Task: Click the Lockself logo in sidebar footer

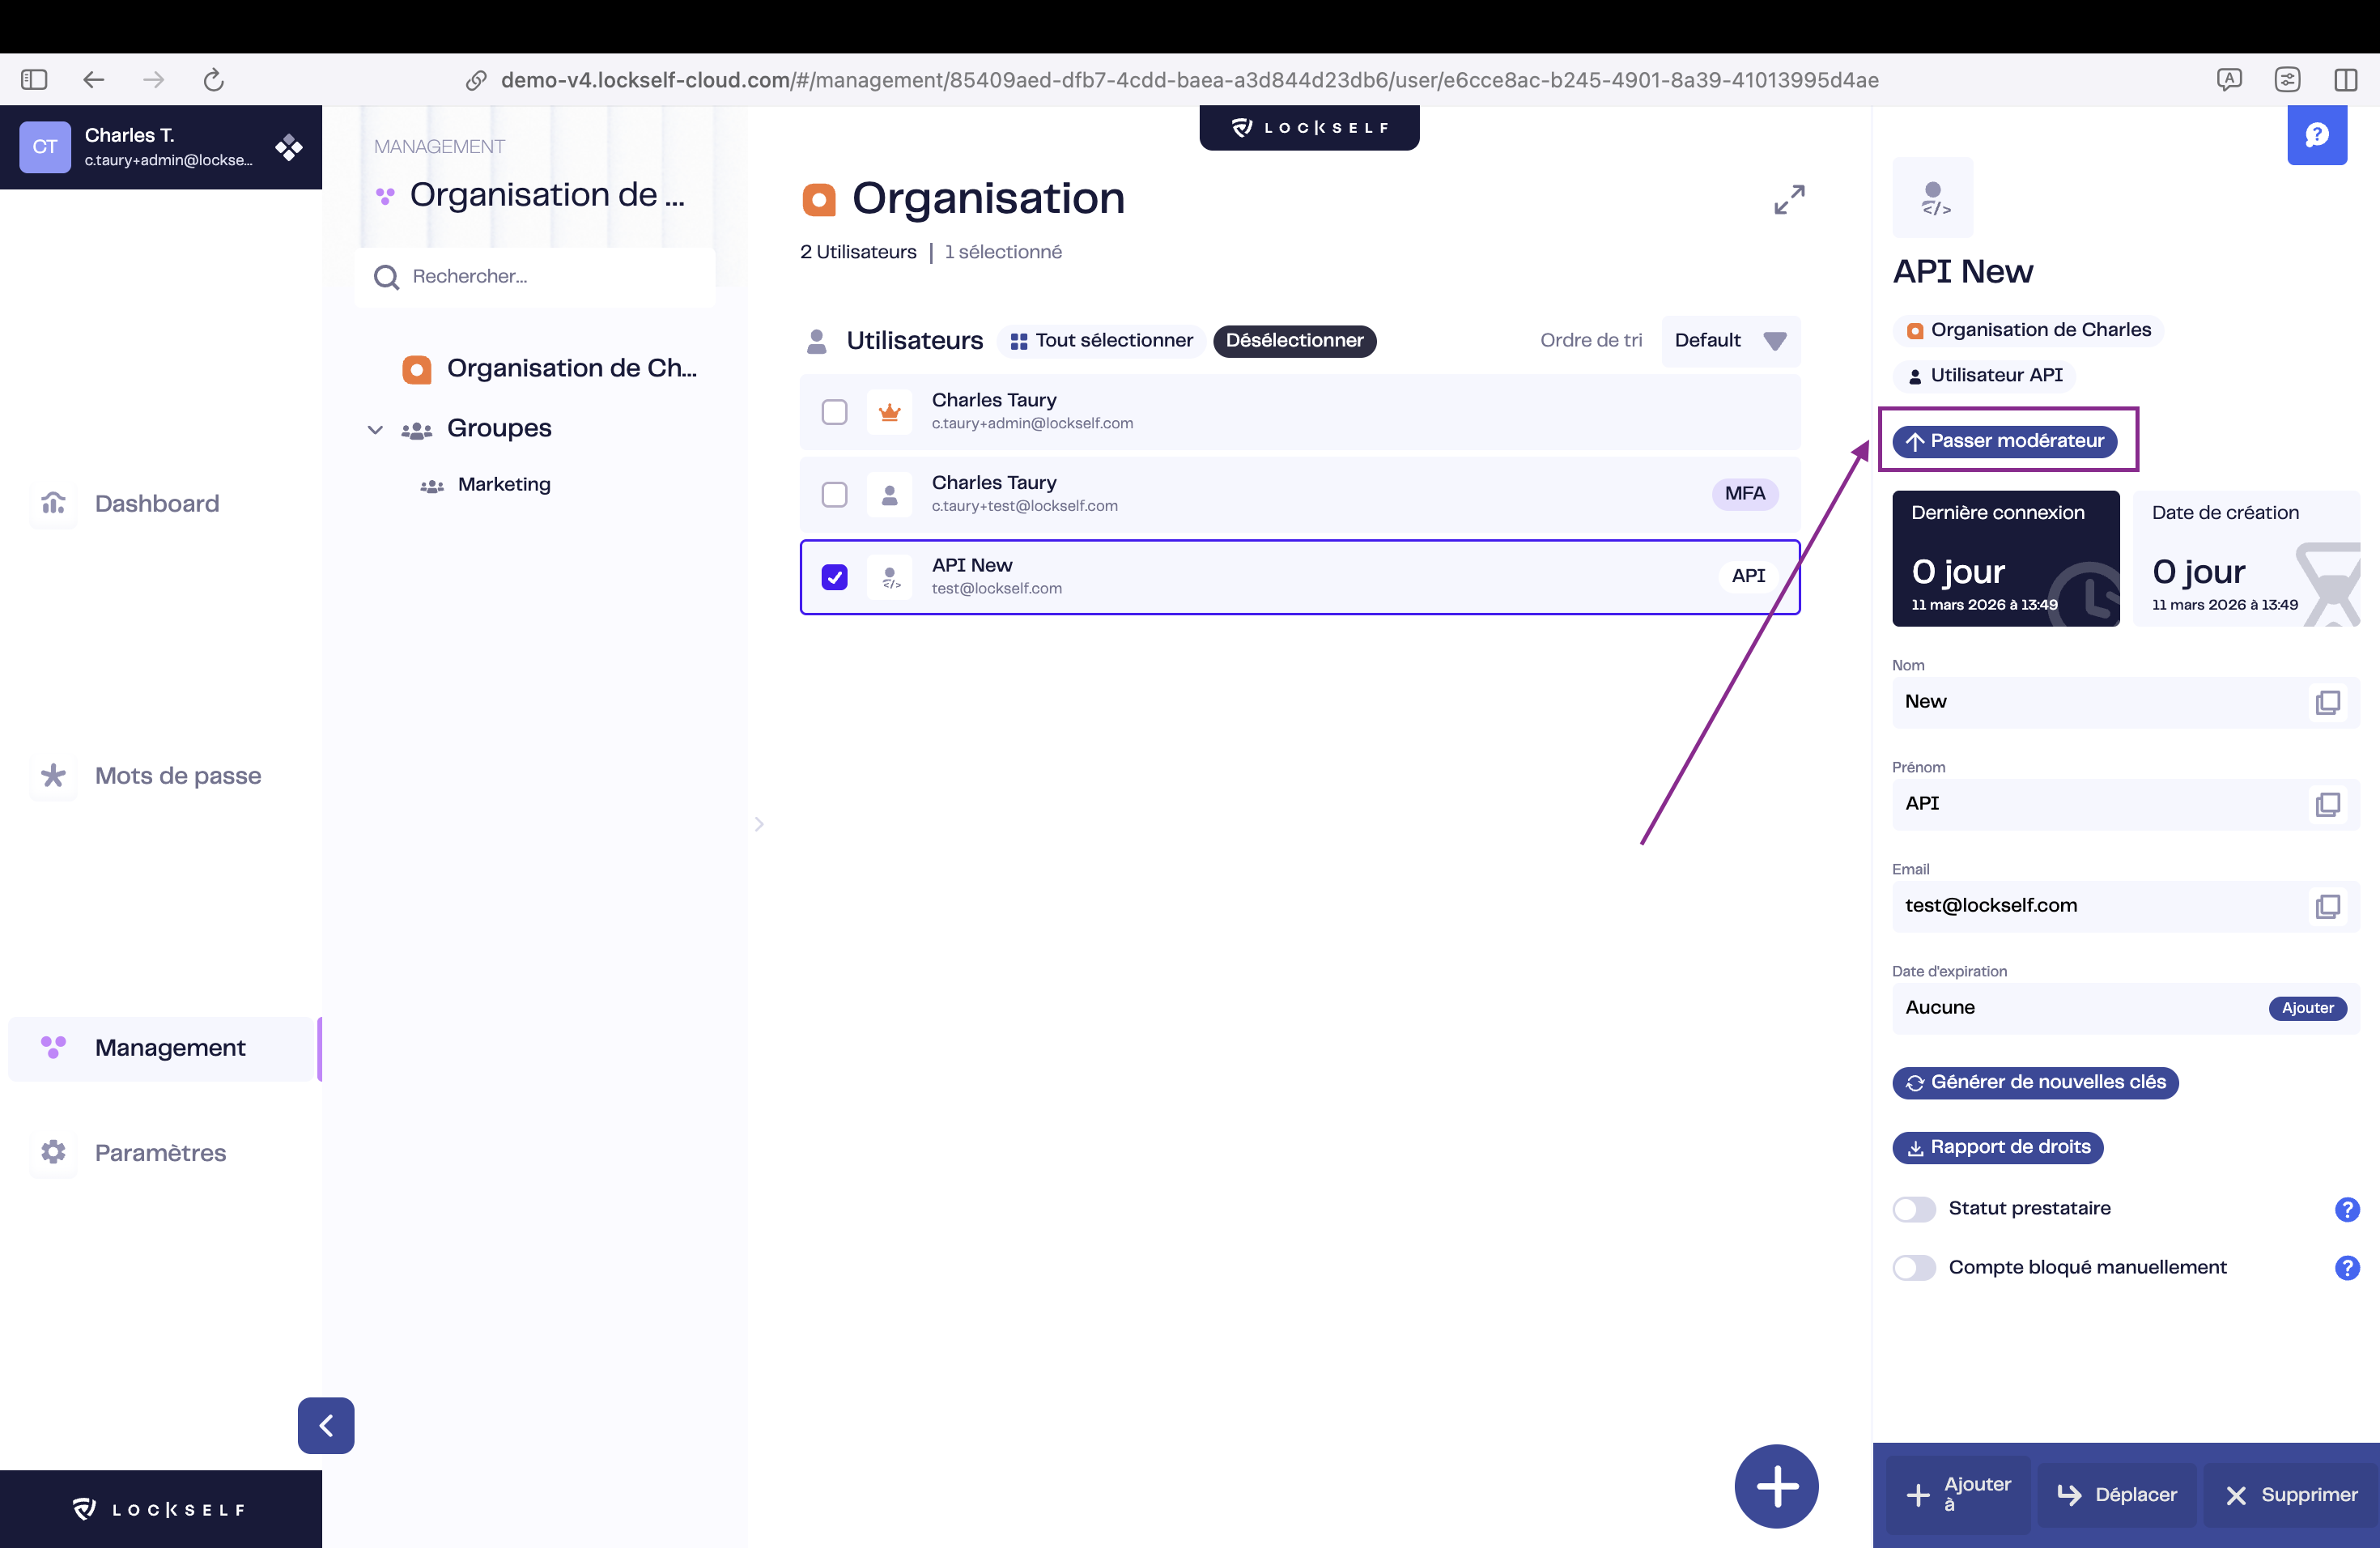Action: click(160, 1509)
